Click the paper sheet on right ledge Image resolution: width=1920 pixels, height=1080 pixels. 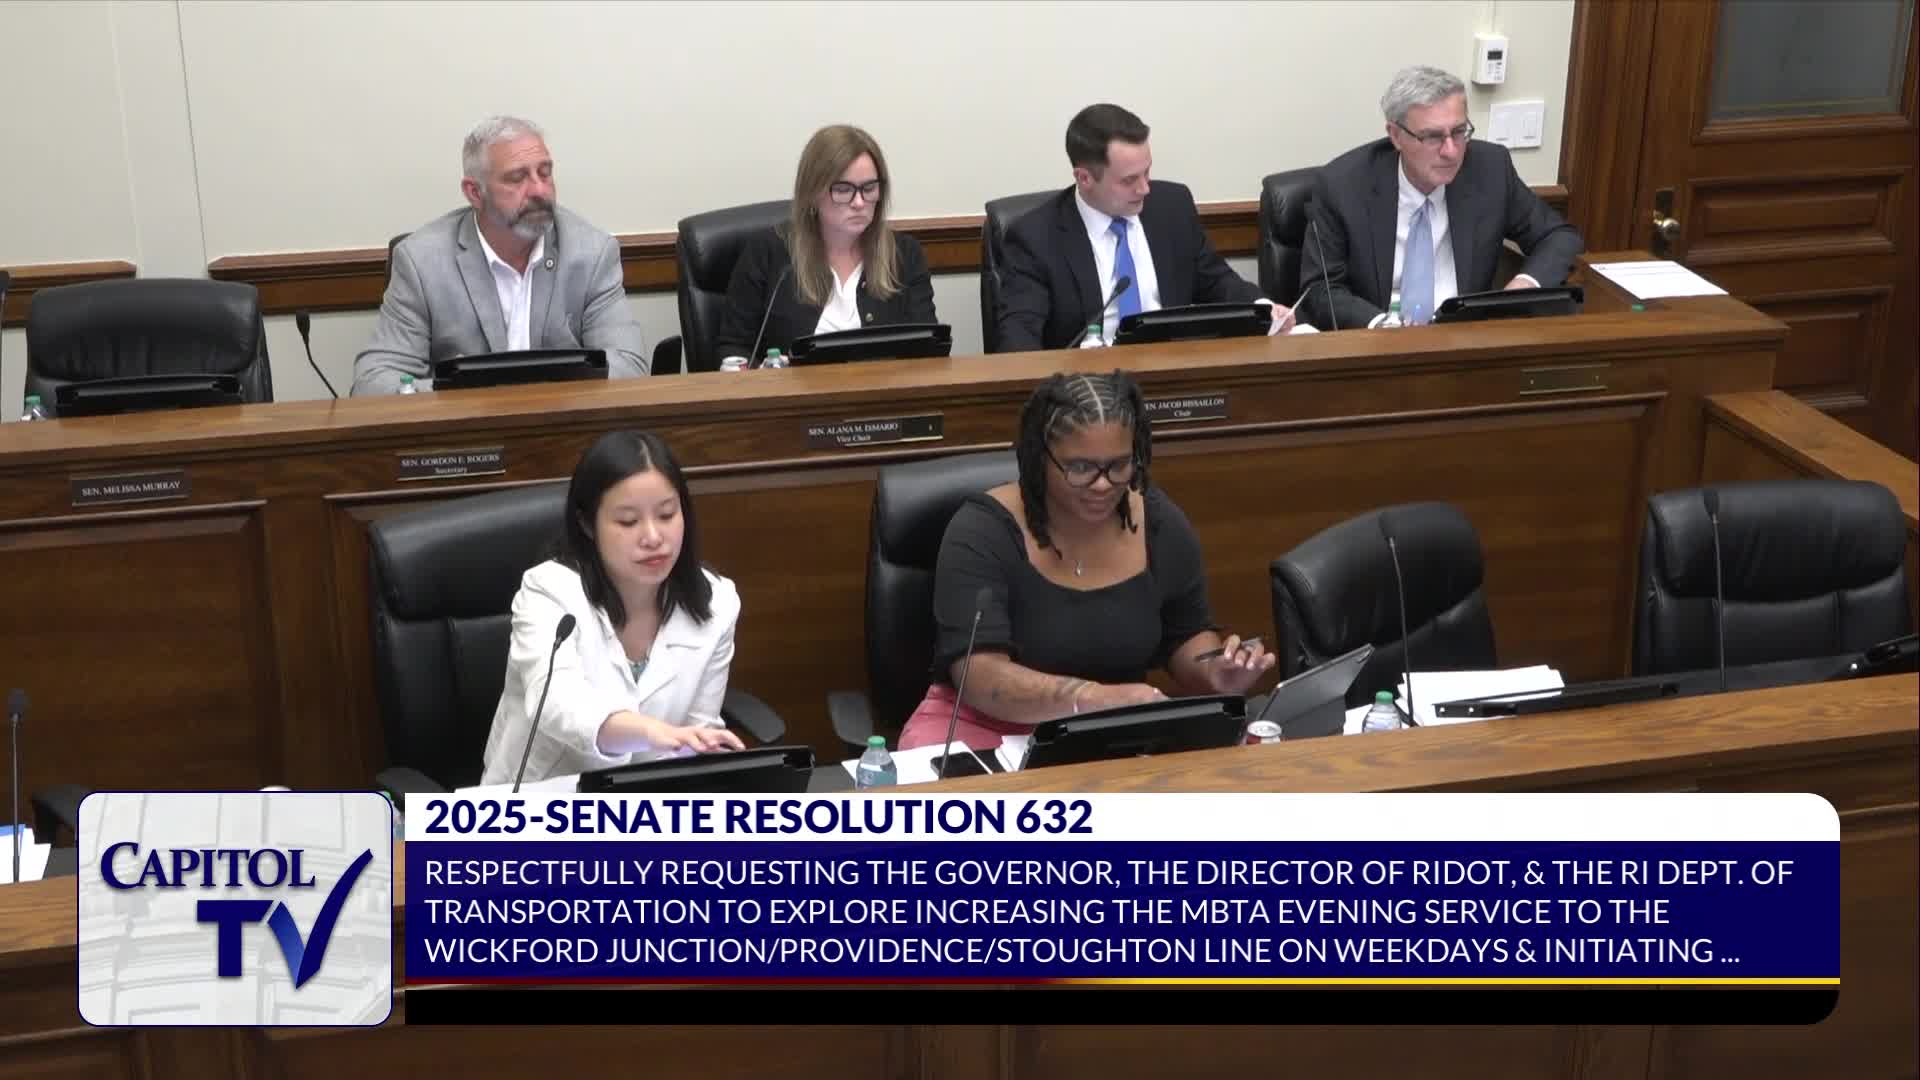coord(1656,278)
